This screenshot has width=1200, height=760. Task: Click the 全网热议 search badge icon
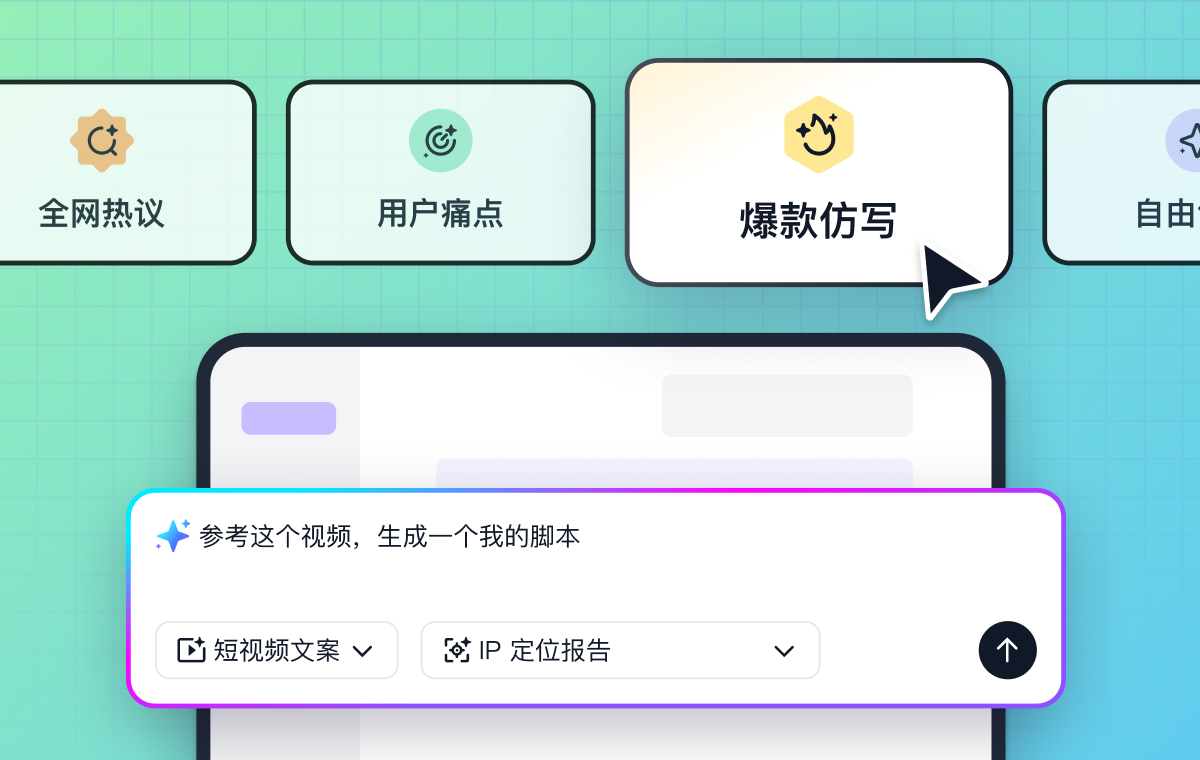point(102,141)
